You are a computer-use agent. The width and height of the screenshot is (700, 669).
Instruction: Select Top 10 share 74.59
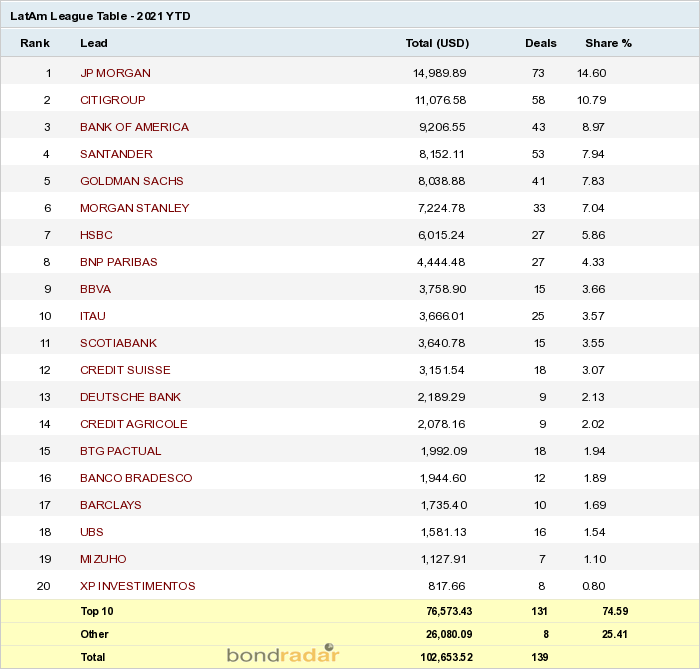(615, 611)
